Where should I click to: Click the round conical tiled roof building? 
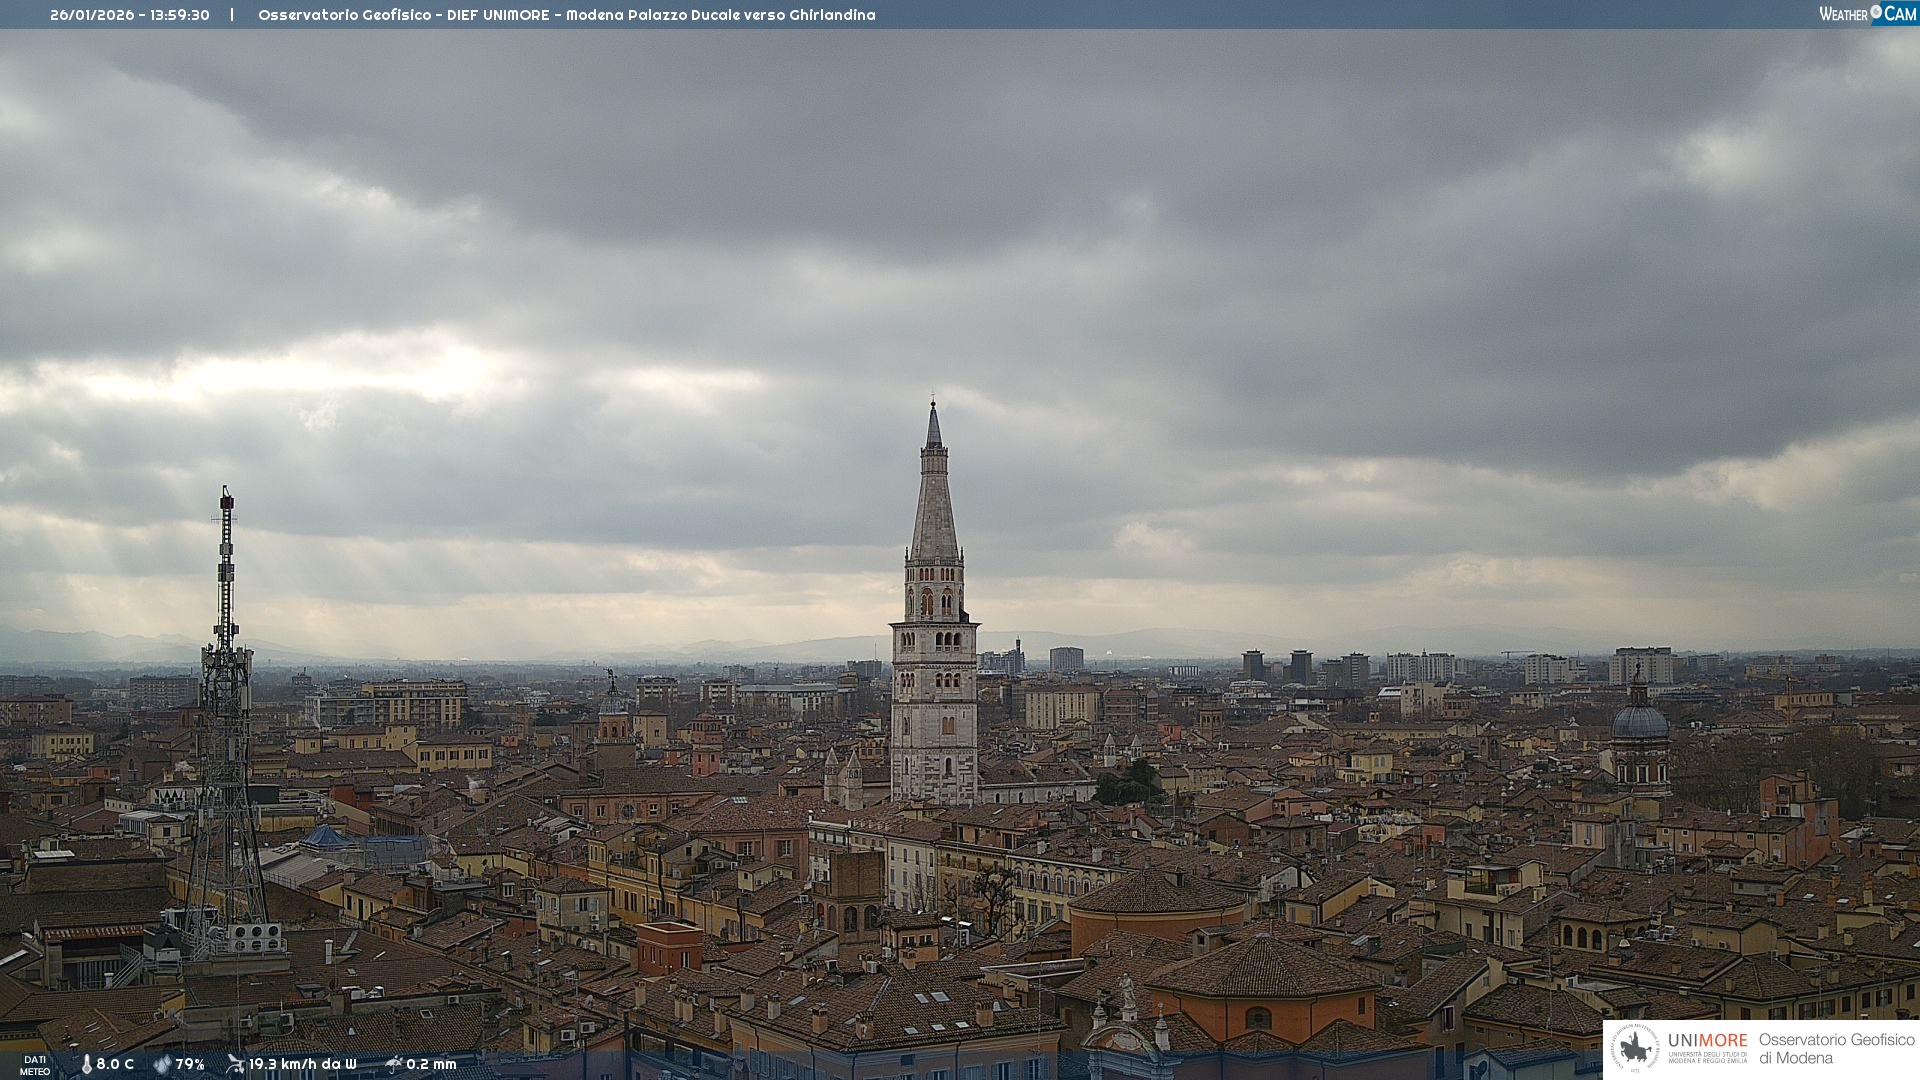tap(1157, 892)
